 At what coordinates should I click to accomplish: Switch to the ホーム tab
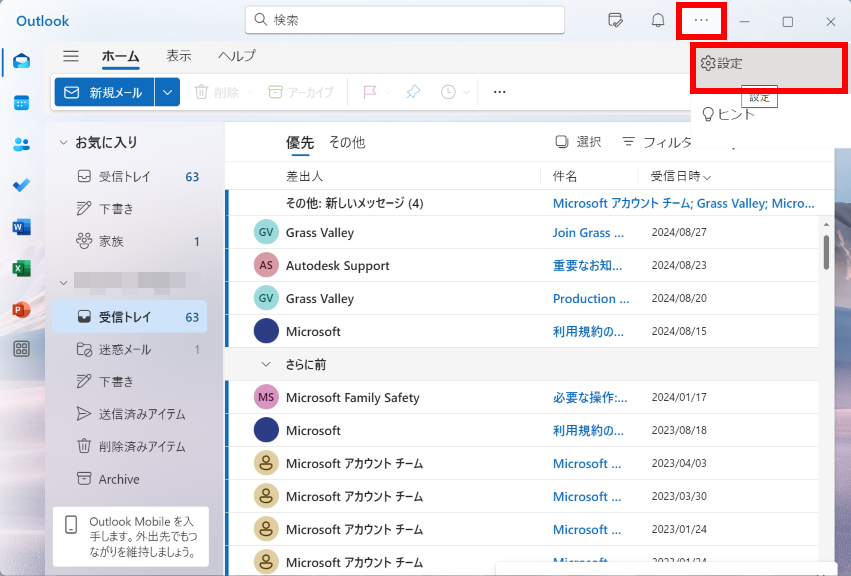(120, 56)
